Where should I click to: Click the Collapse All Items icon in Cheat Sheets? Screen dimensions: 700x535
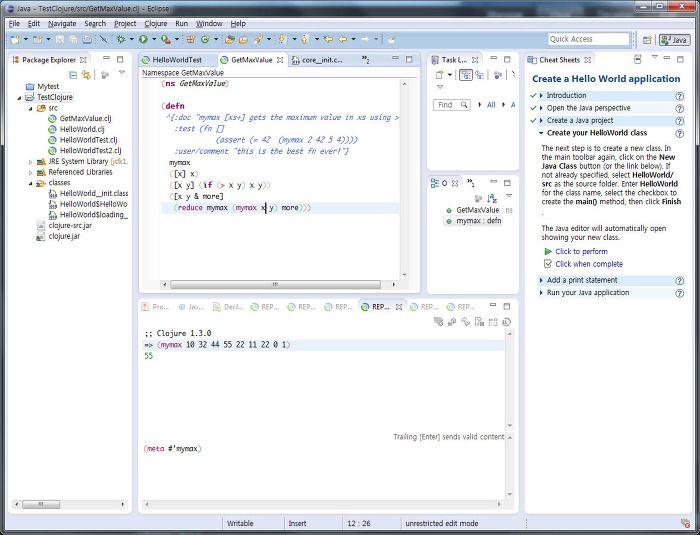[x=638, y=59]
